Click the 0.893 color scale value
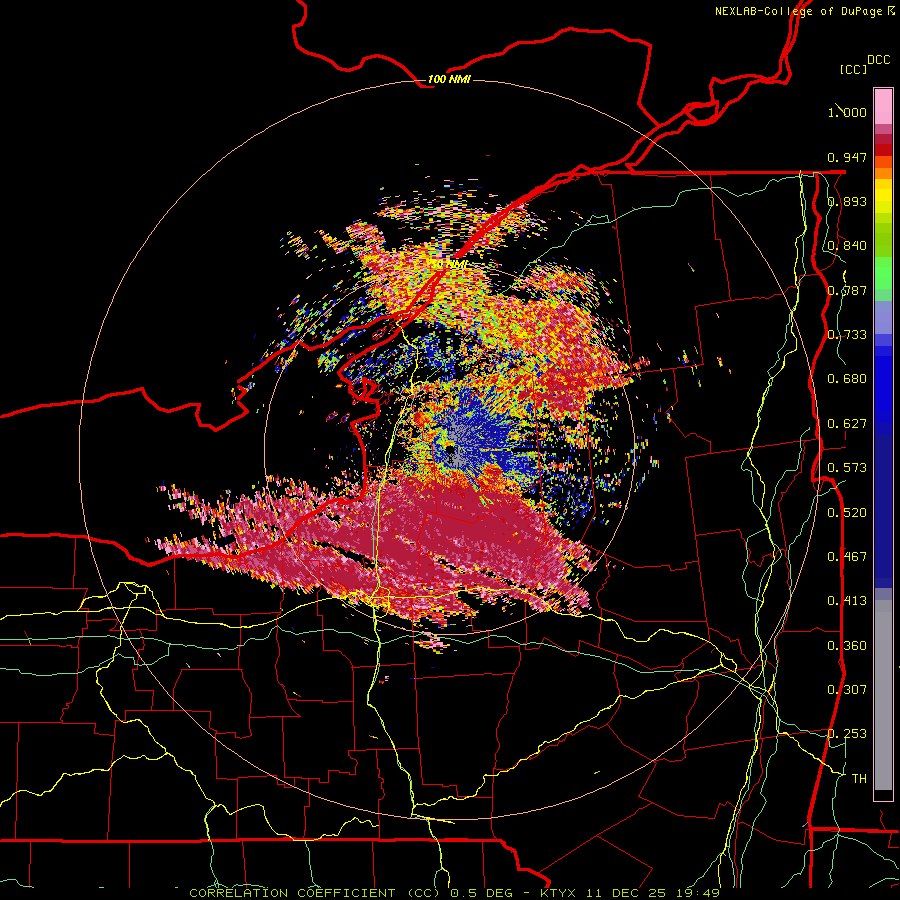The width and height of the screenshot is (900, 900). click(x=847, y=201)
